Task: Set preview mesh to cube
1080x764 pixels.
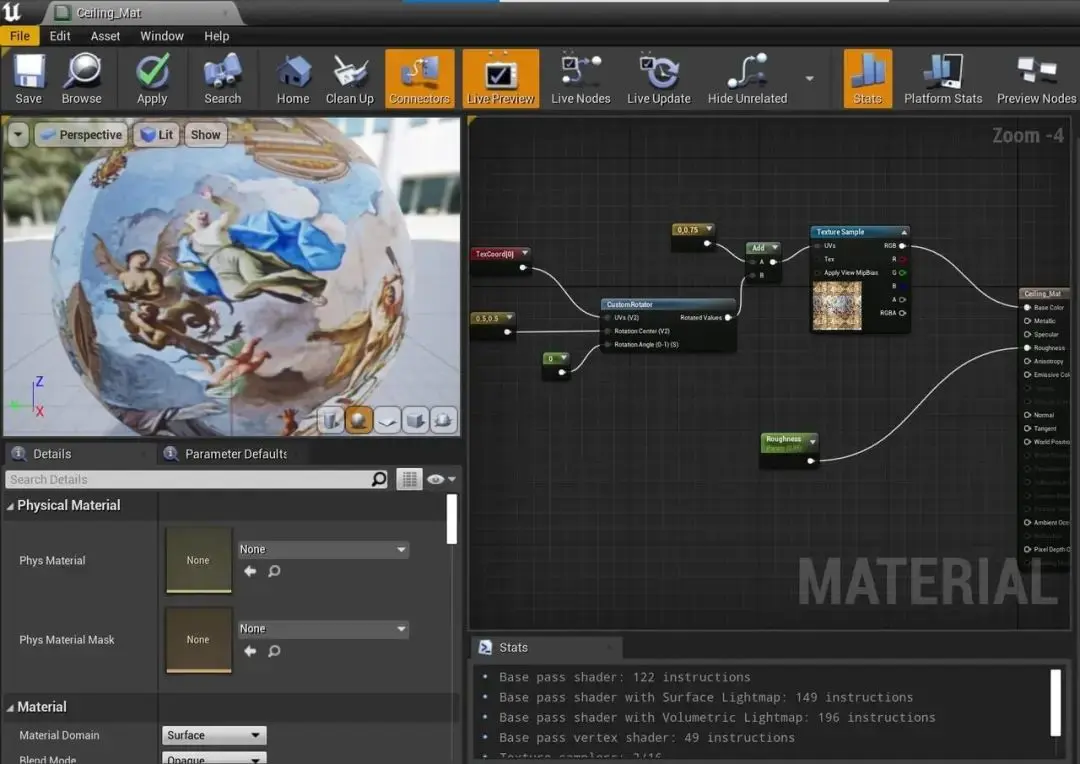Action: (x=415, y=420)
